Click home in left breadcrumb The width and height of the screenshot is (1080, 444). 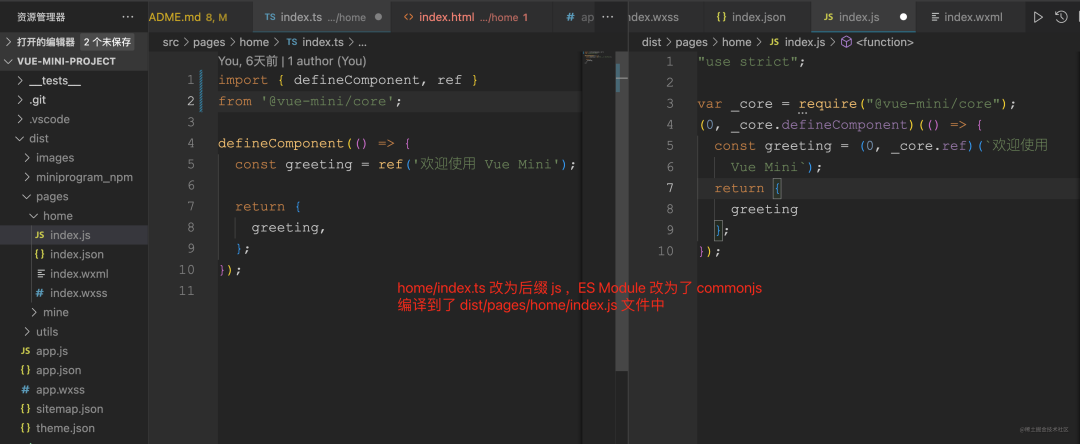tap(254, 42)
